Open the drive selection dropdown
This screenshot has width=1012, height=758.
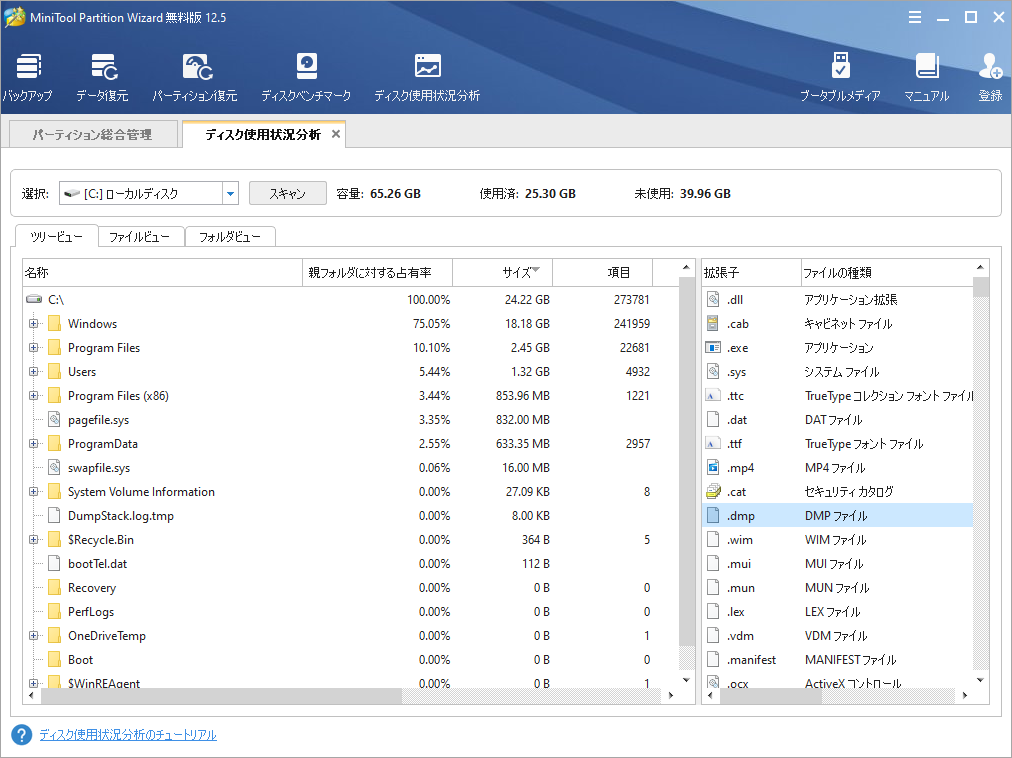tap(231, 193)
